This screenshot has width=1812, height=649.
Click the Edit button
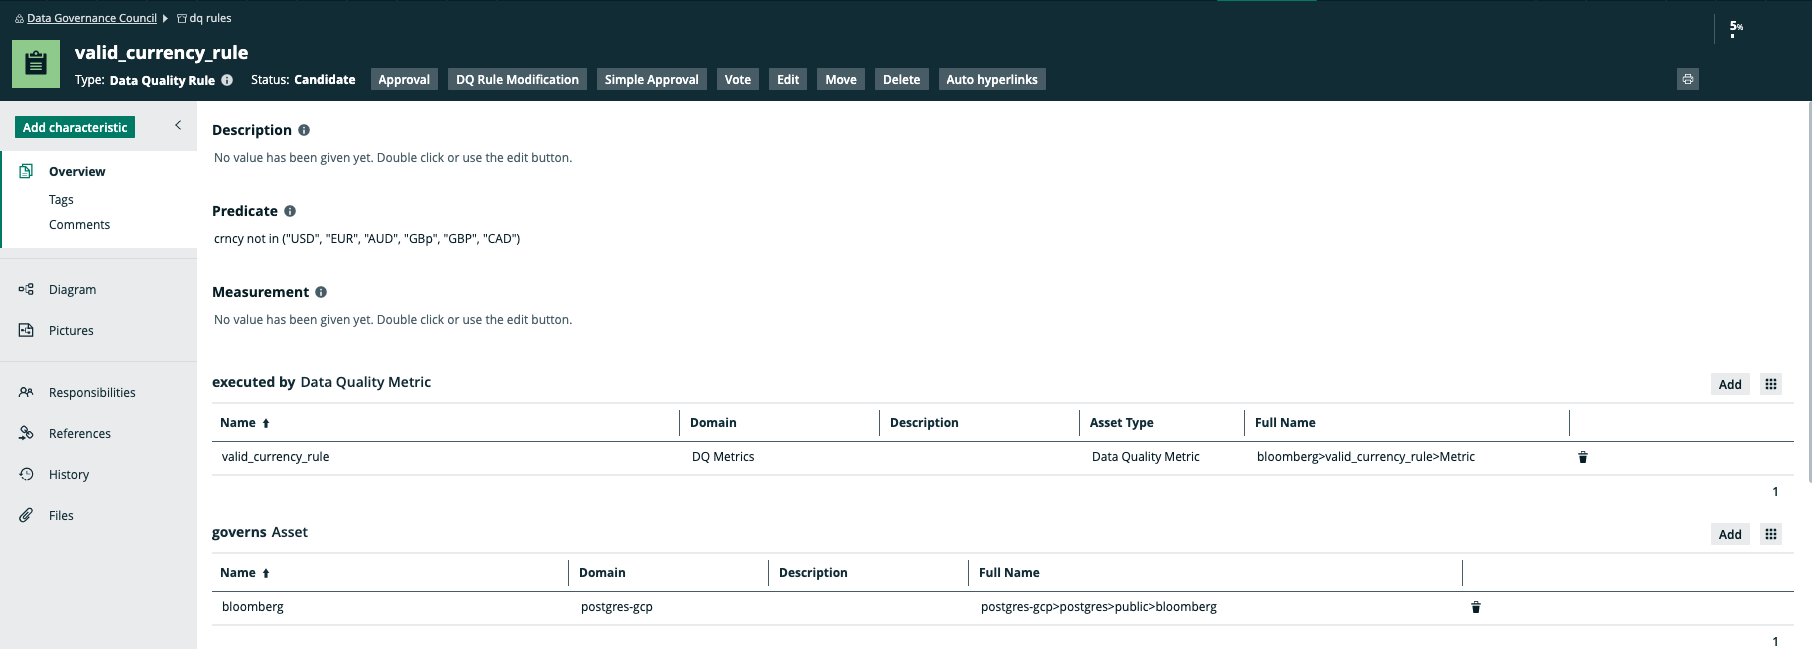coord(788,79)
